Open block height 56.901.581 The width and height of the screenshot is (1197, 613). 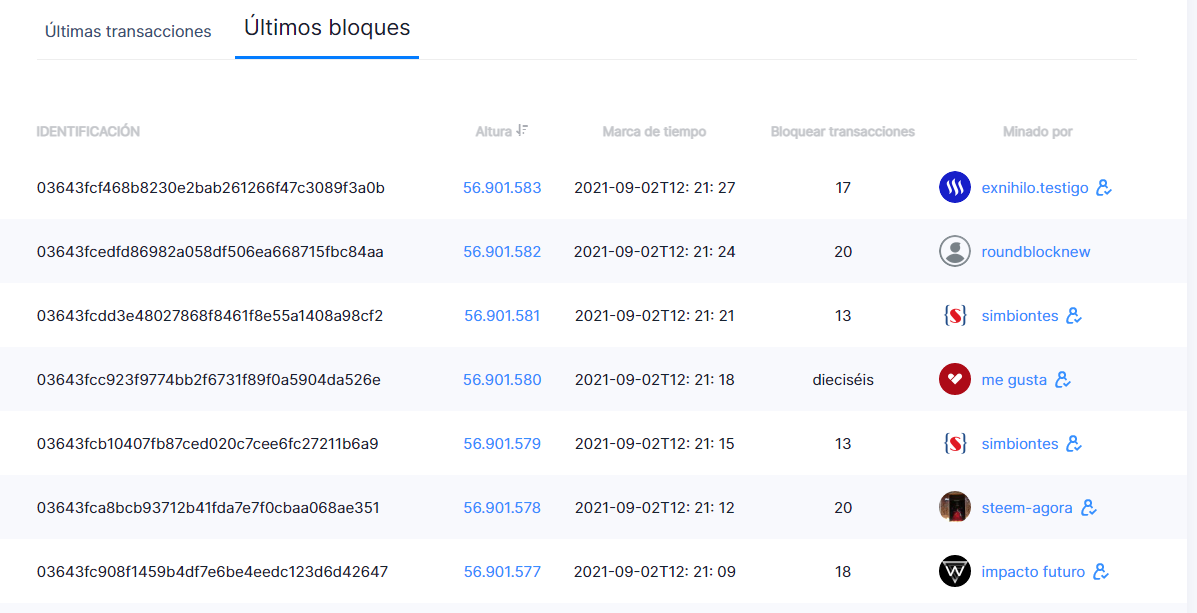tap(502, 316)
